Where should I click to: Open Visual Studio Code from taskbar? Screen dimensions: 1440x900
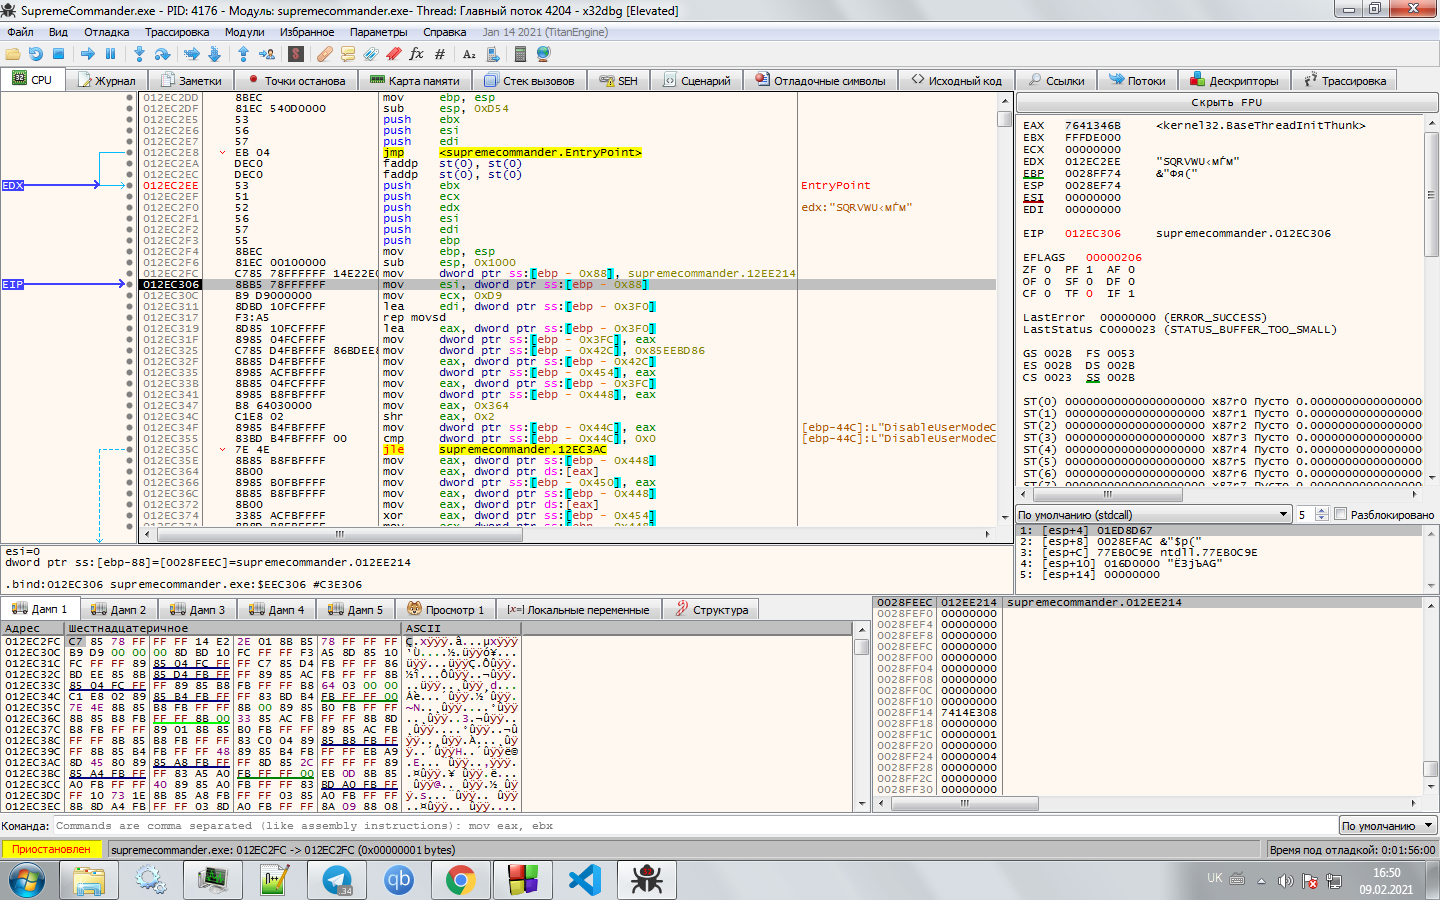click(585, 880)
